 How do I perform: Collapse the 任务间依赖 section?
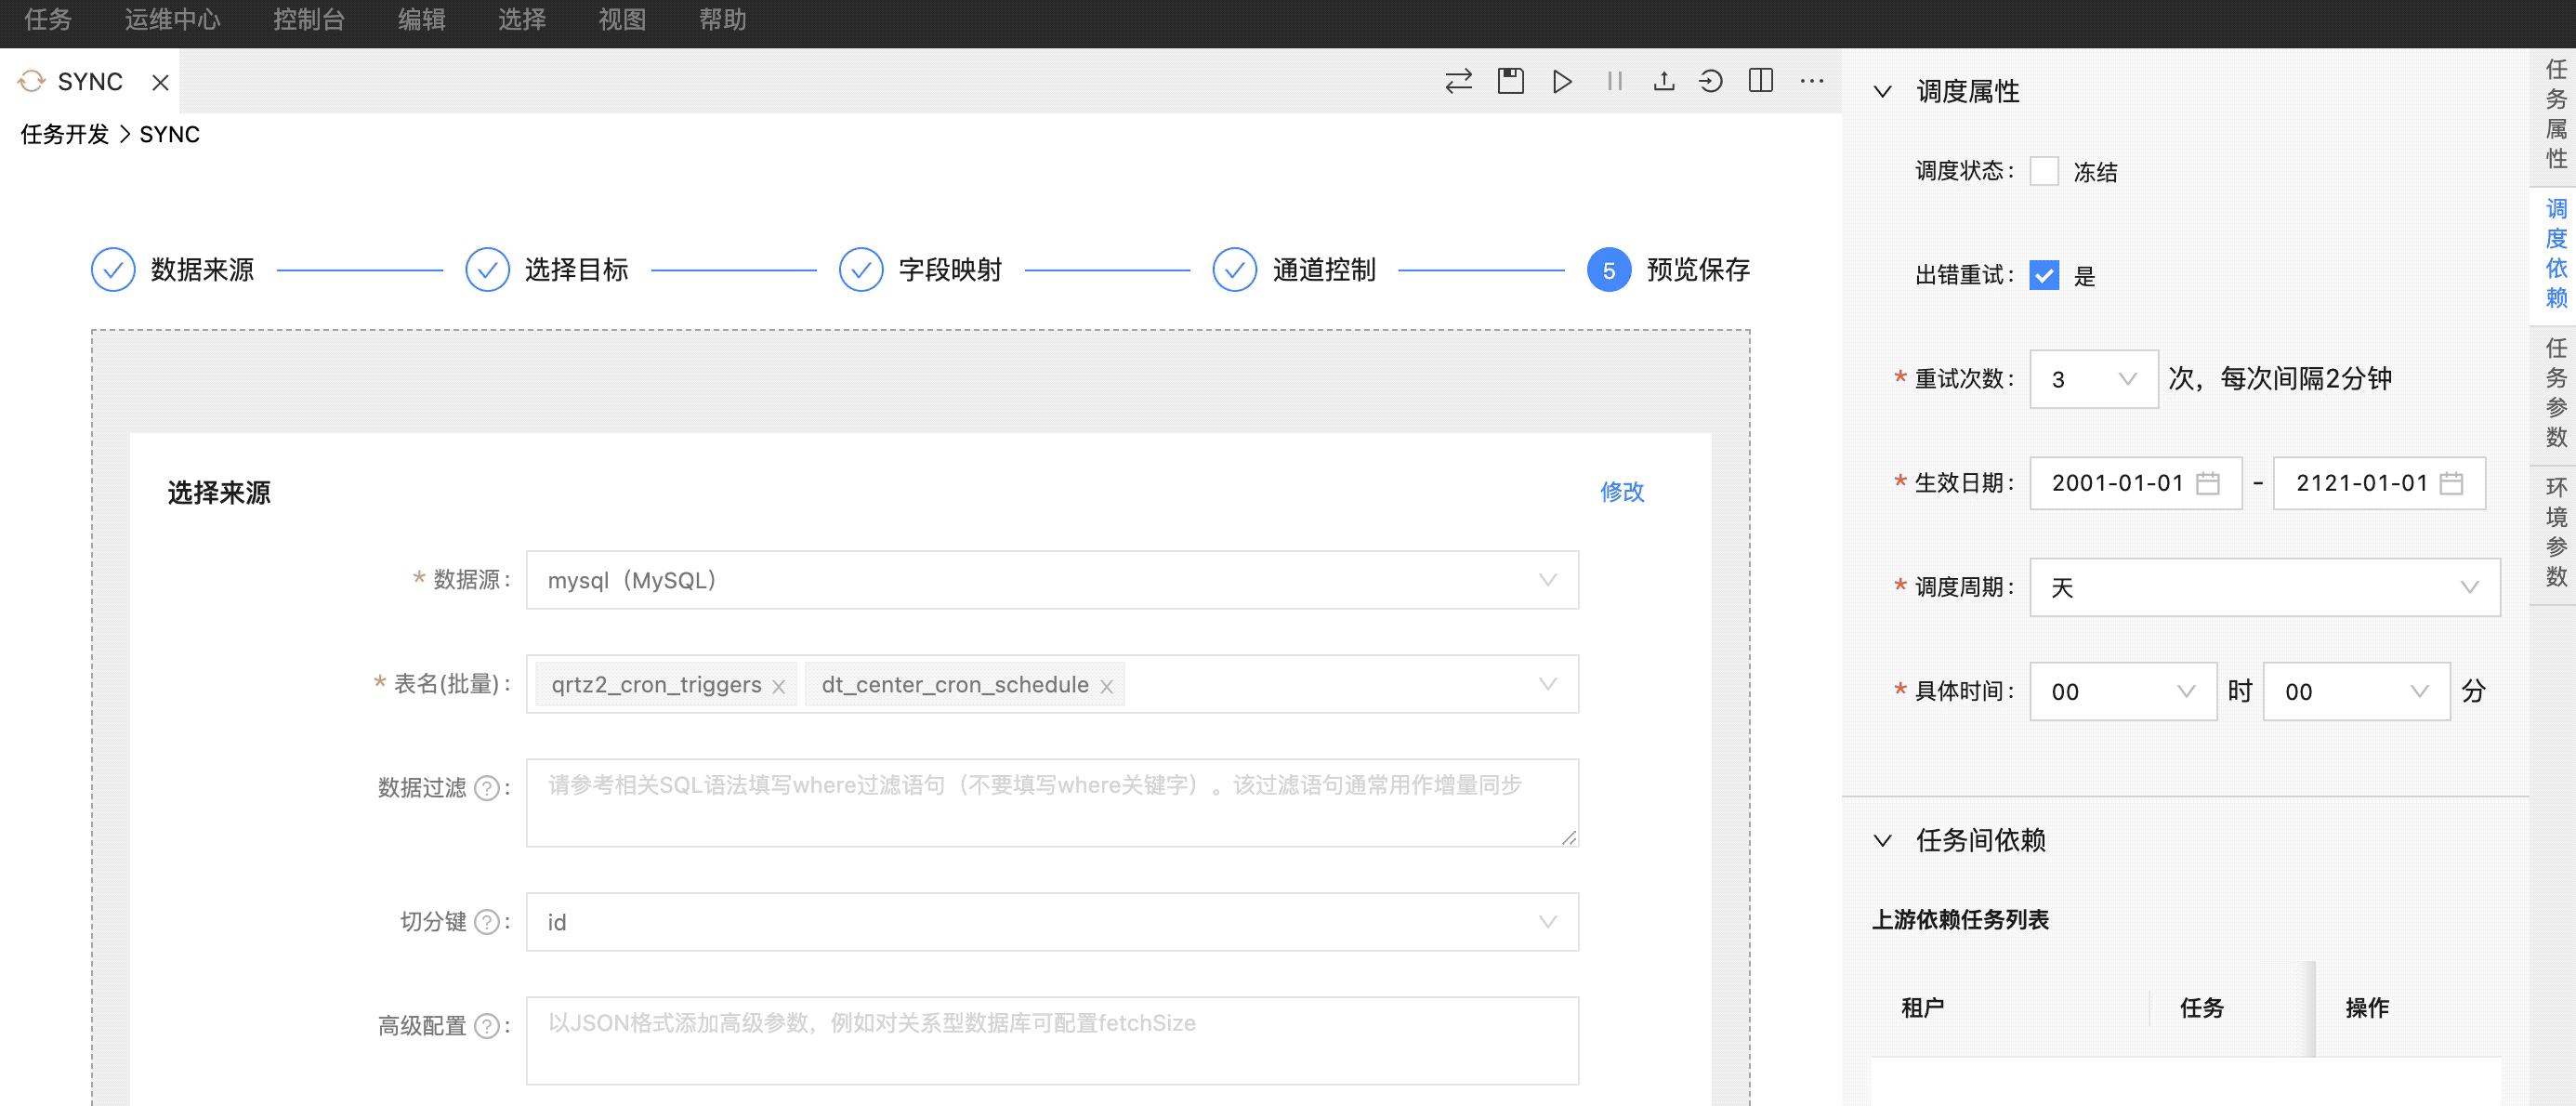[1883, 841]
